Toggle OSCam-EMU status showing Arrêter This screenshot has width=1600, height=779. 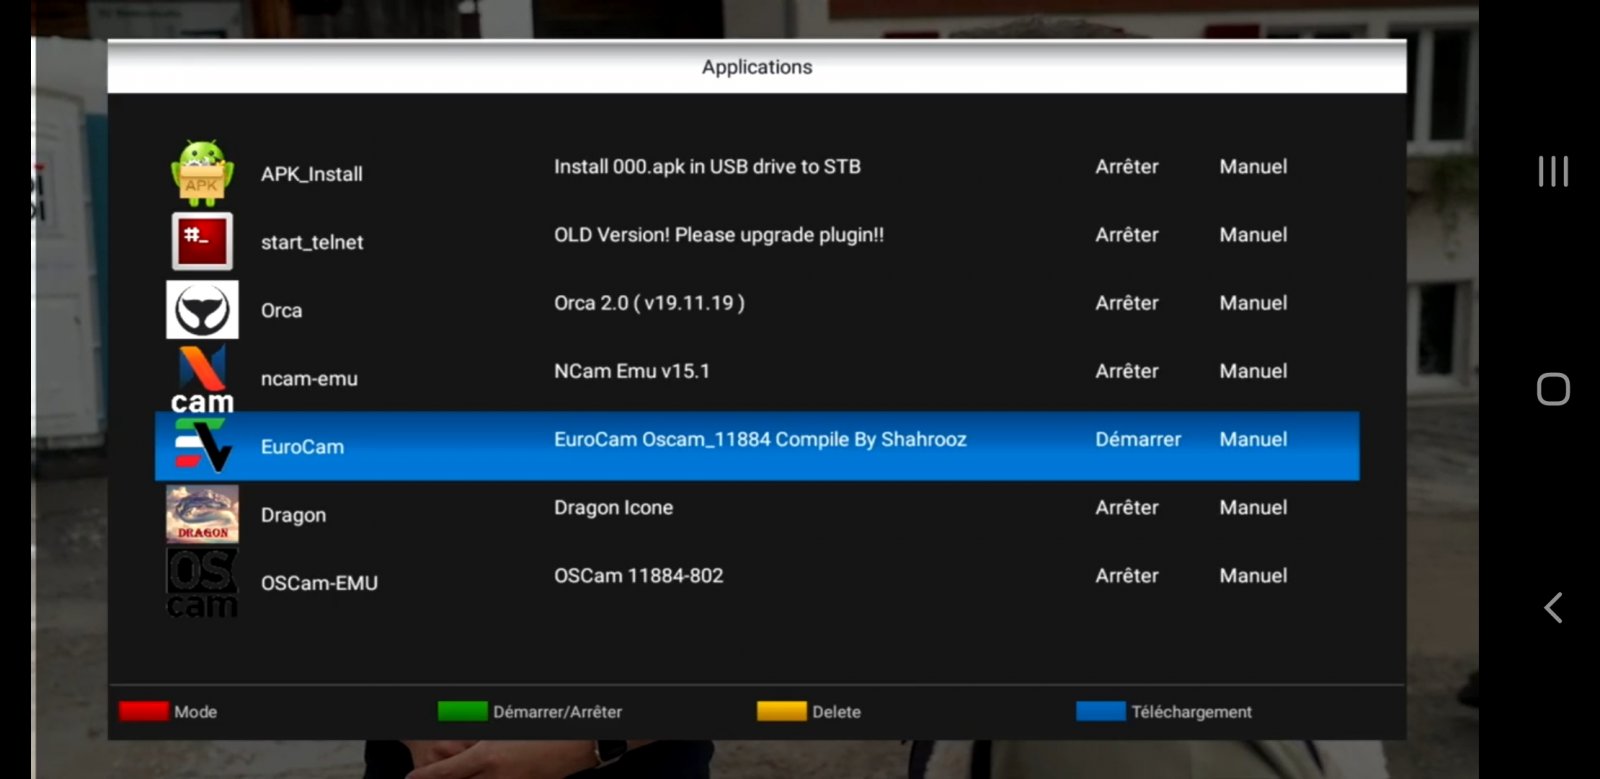1126,576
